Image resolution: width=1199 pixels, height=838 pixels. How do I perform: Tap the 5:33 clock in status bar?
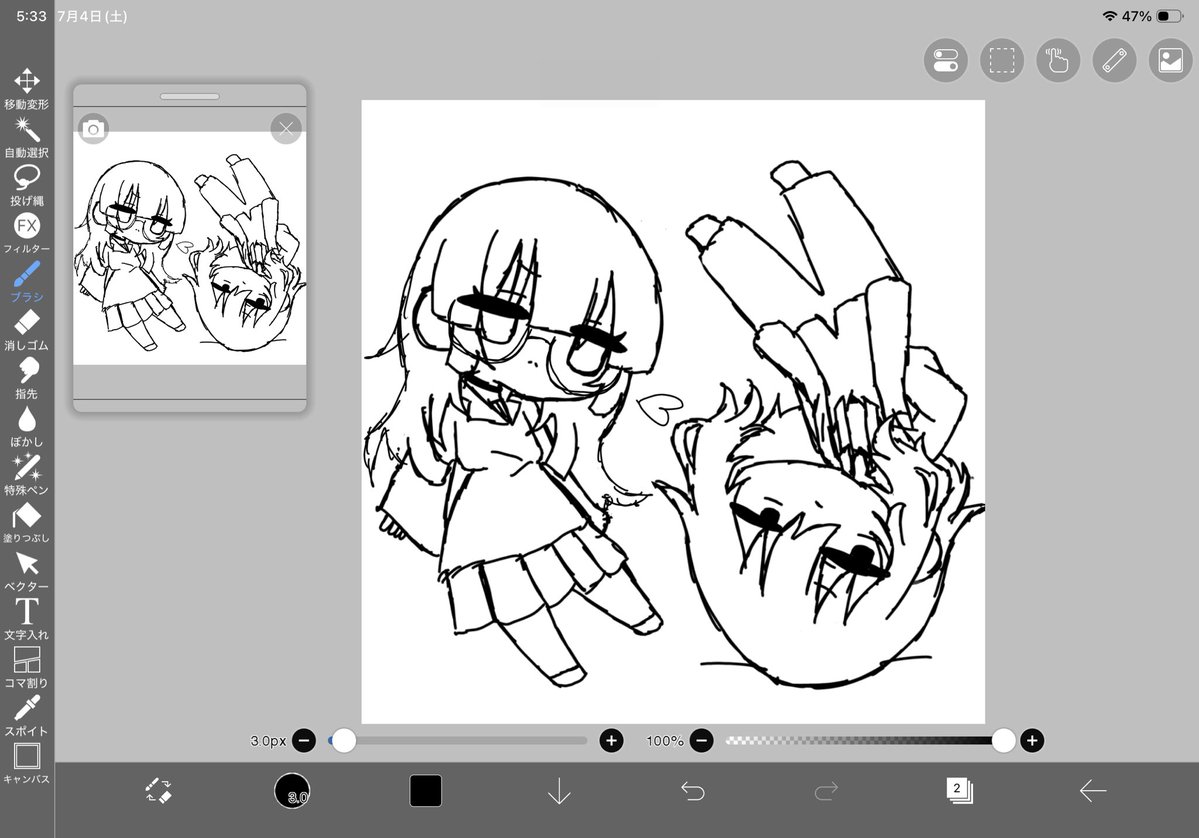point(31,16)
